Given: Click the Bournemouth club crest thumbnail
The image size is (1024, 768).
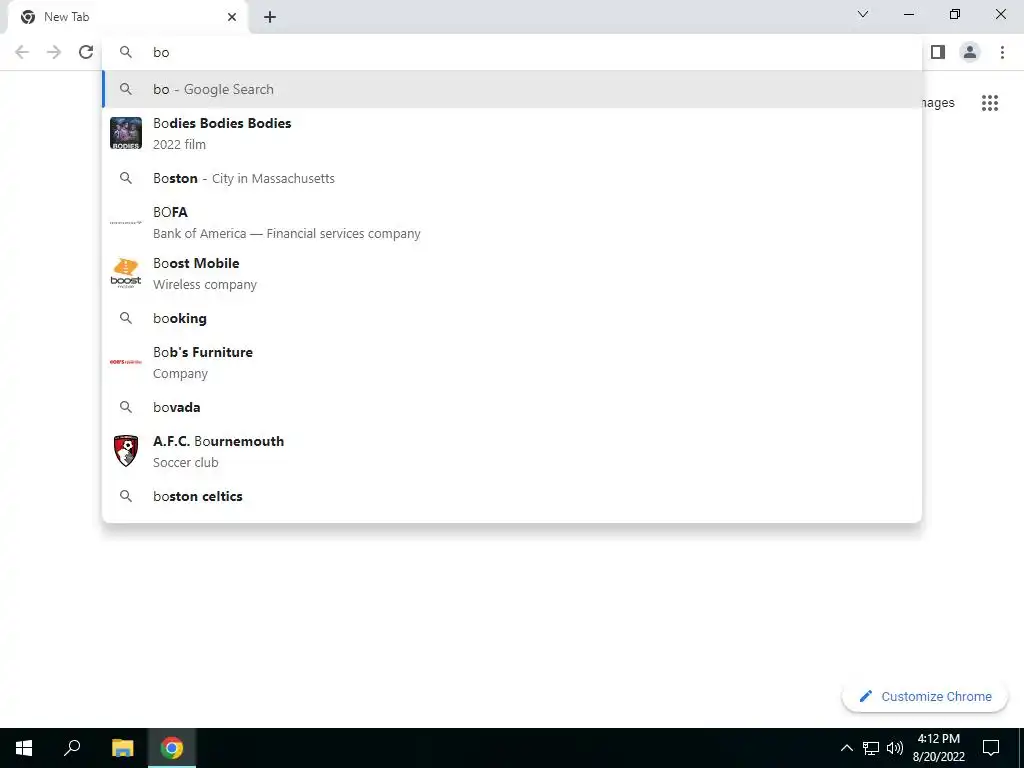Looking at the screenshot, I should point(126,451).
